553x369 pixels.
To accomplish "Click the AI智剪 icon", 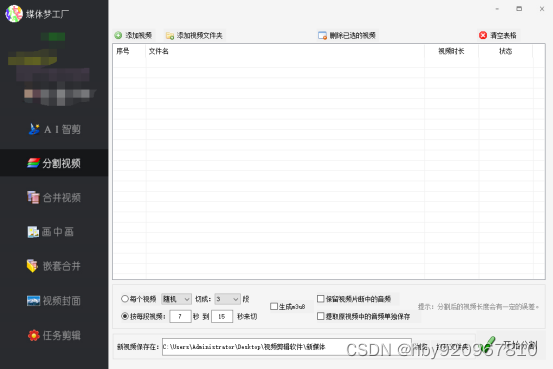I will (34, 129).
